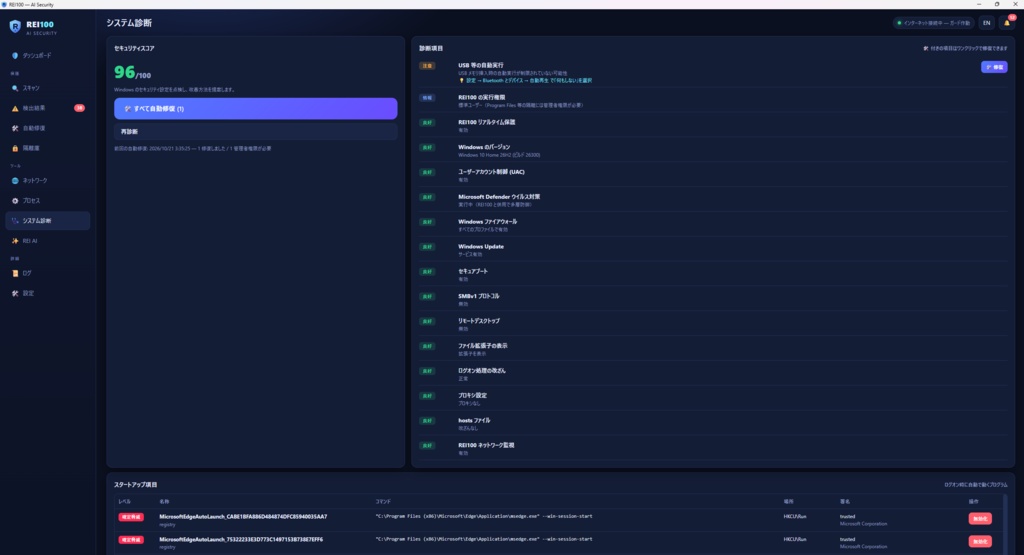Click the 名称 column header

click(x=165, y=501)
